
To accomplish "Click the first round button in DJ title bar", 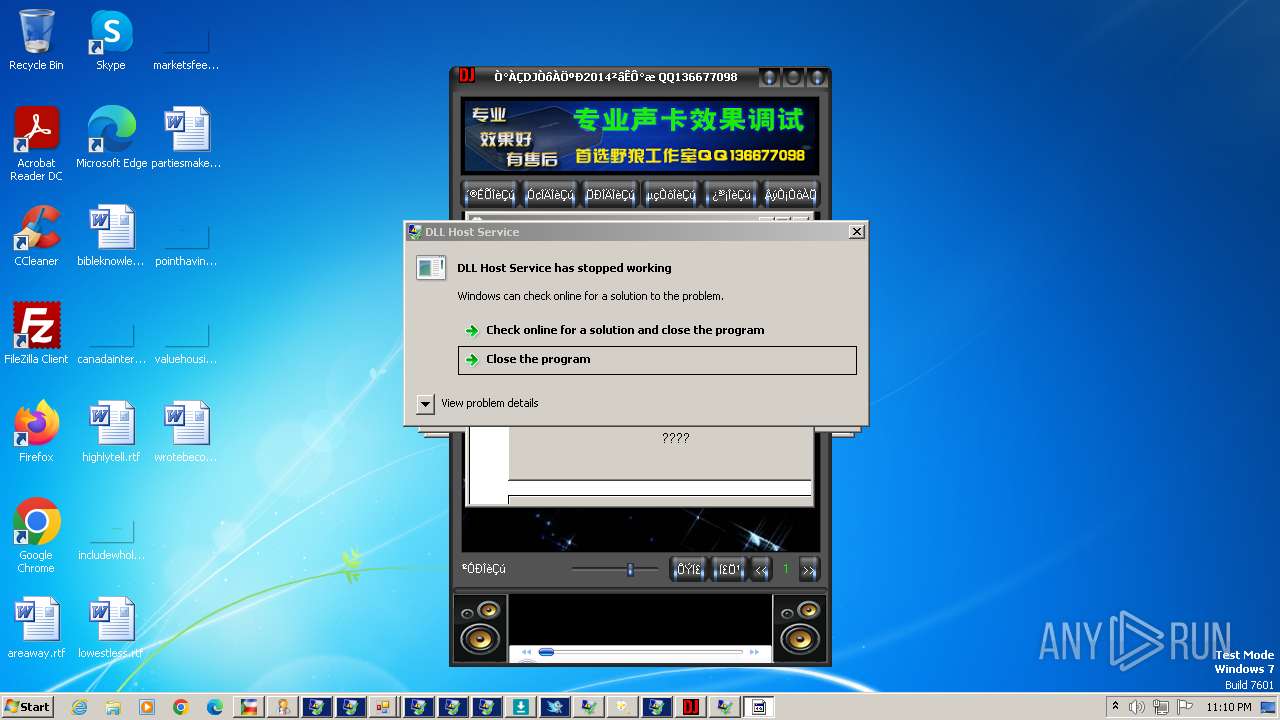I will pos(769,77).
